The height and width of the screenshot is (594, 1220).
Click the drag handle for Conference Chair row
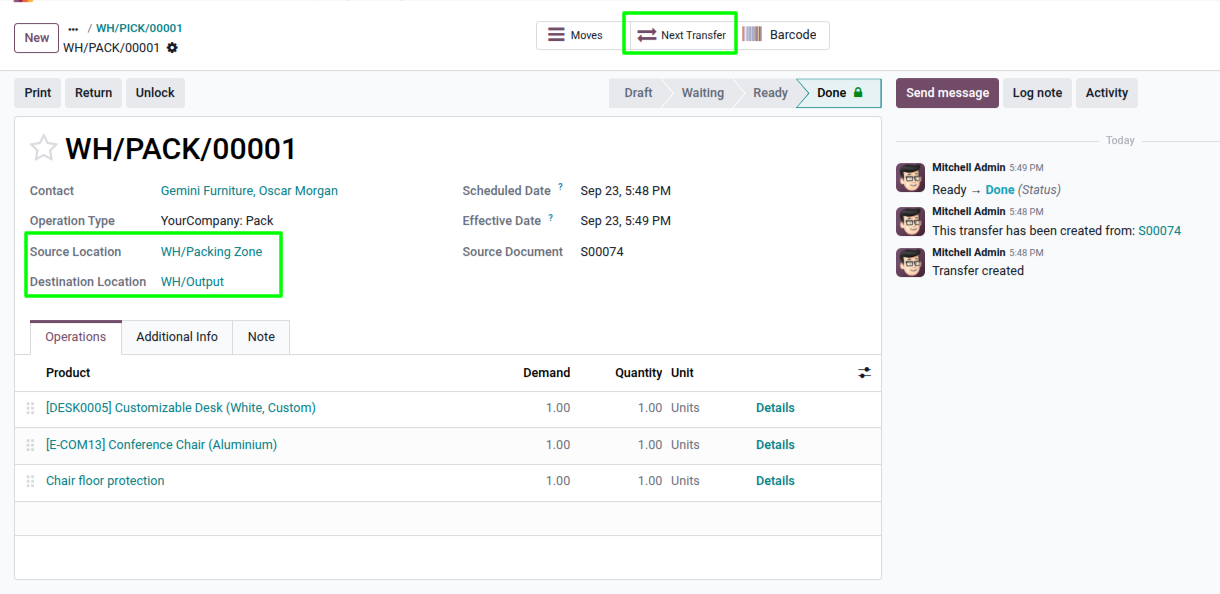click(x=30, y=445)
